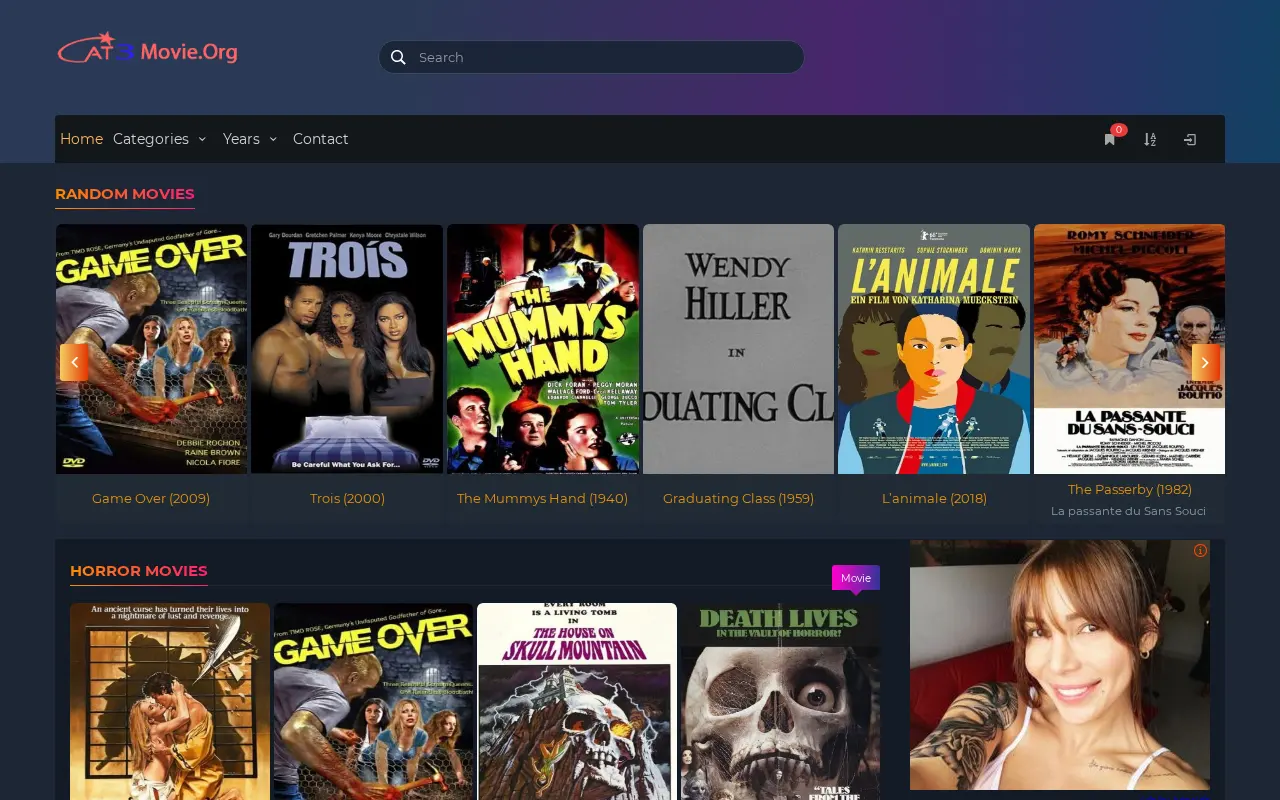Click the sidebar advertisement photo
Image resolution: width=1280 pixels, height=800 pixels.
[x=1060, y=665]
